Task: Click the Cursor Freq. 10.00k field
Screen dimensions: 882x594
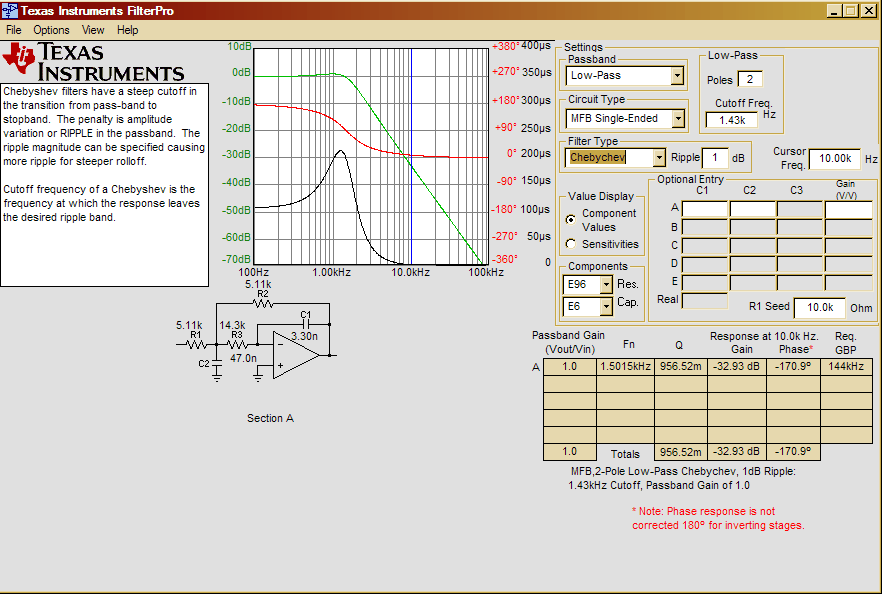Action: [835, 159]
